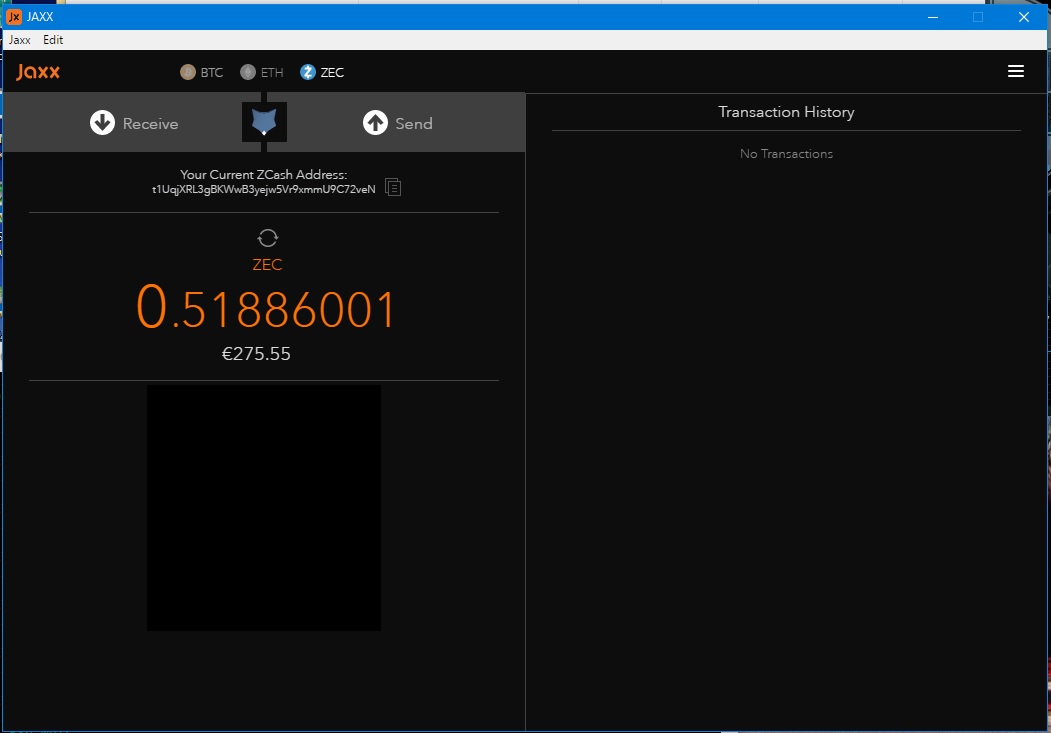Screen dimensions: 1051x733
Task: Switch to the BTC wallet
Action: pyautogui.click(x=202, y=72)
